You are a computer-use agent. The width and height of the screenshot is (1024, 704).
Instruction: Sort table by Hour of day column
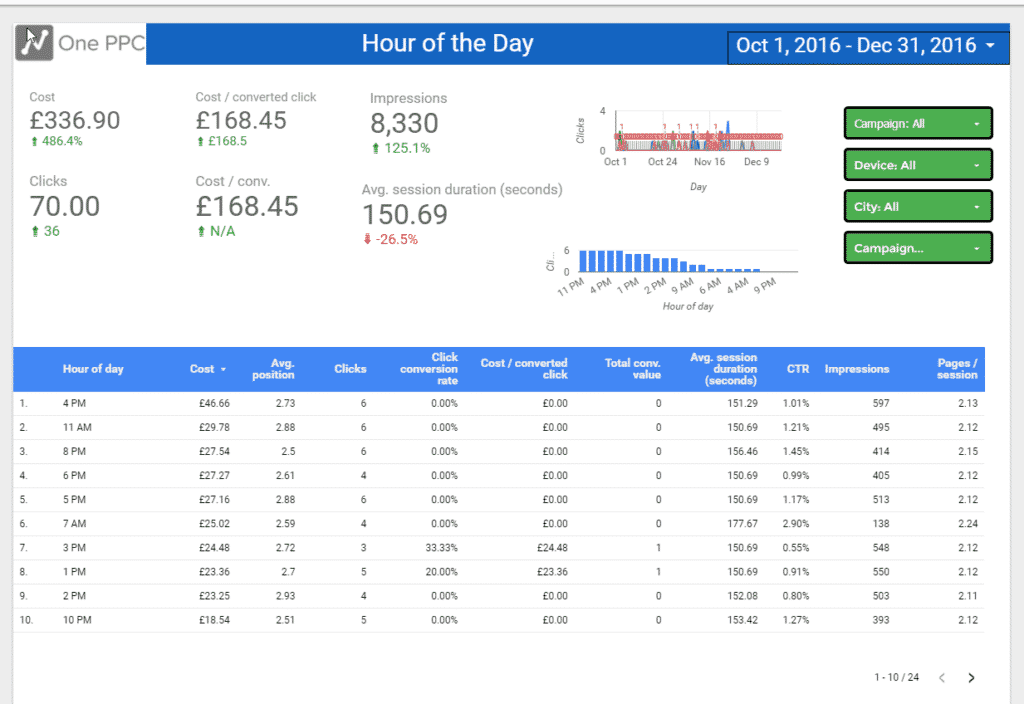click(x=93, y=369)
